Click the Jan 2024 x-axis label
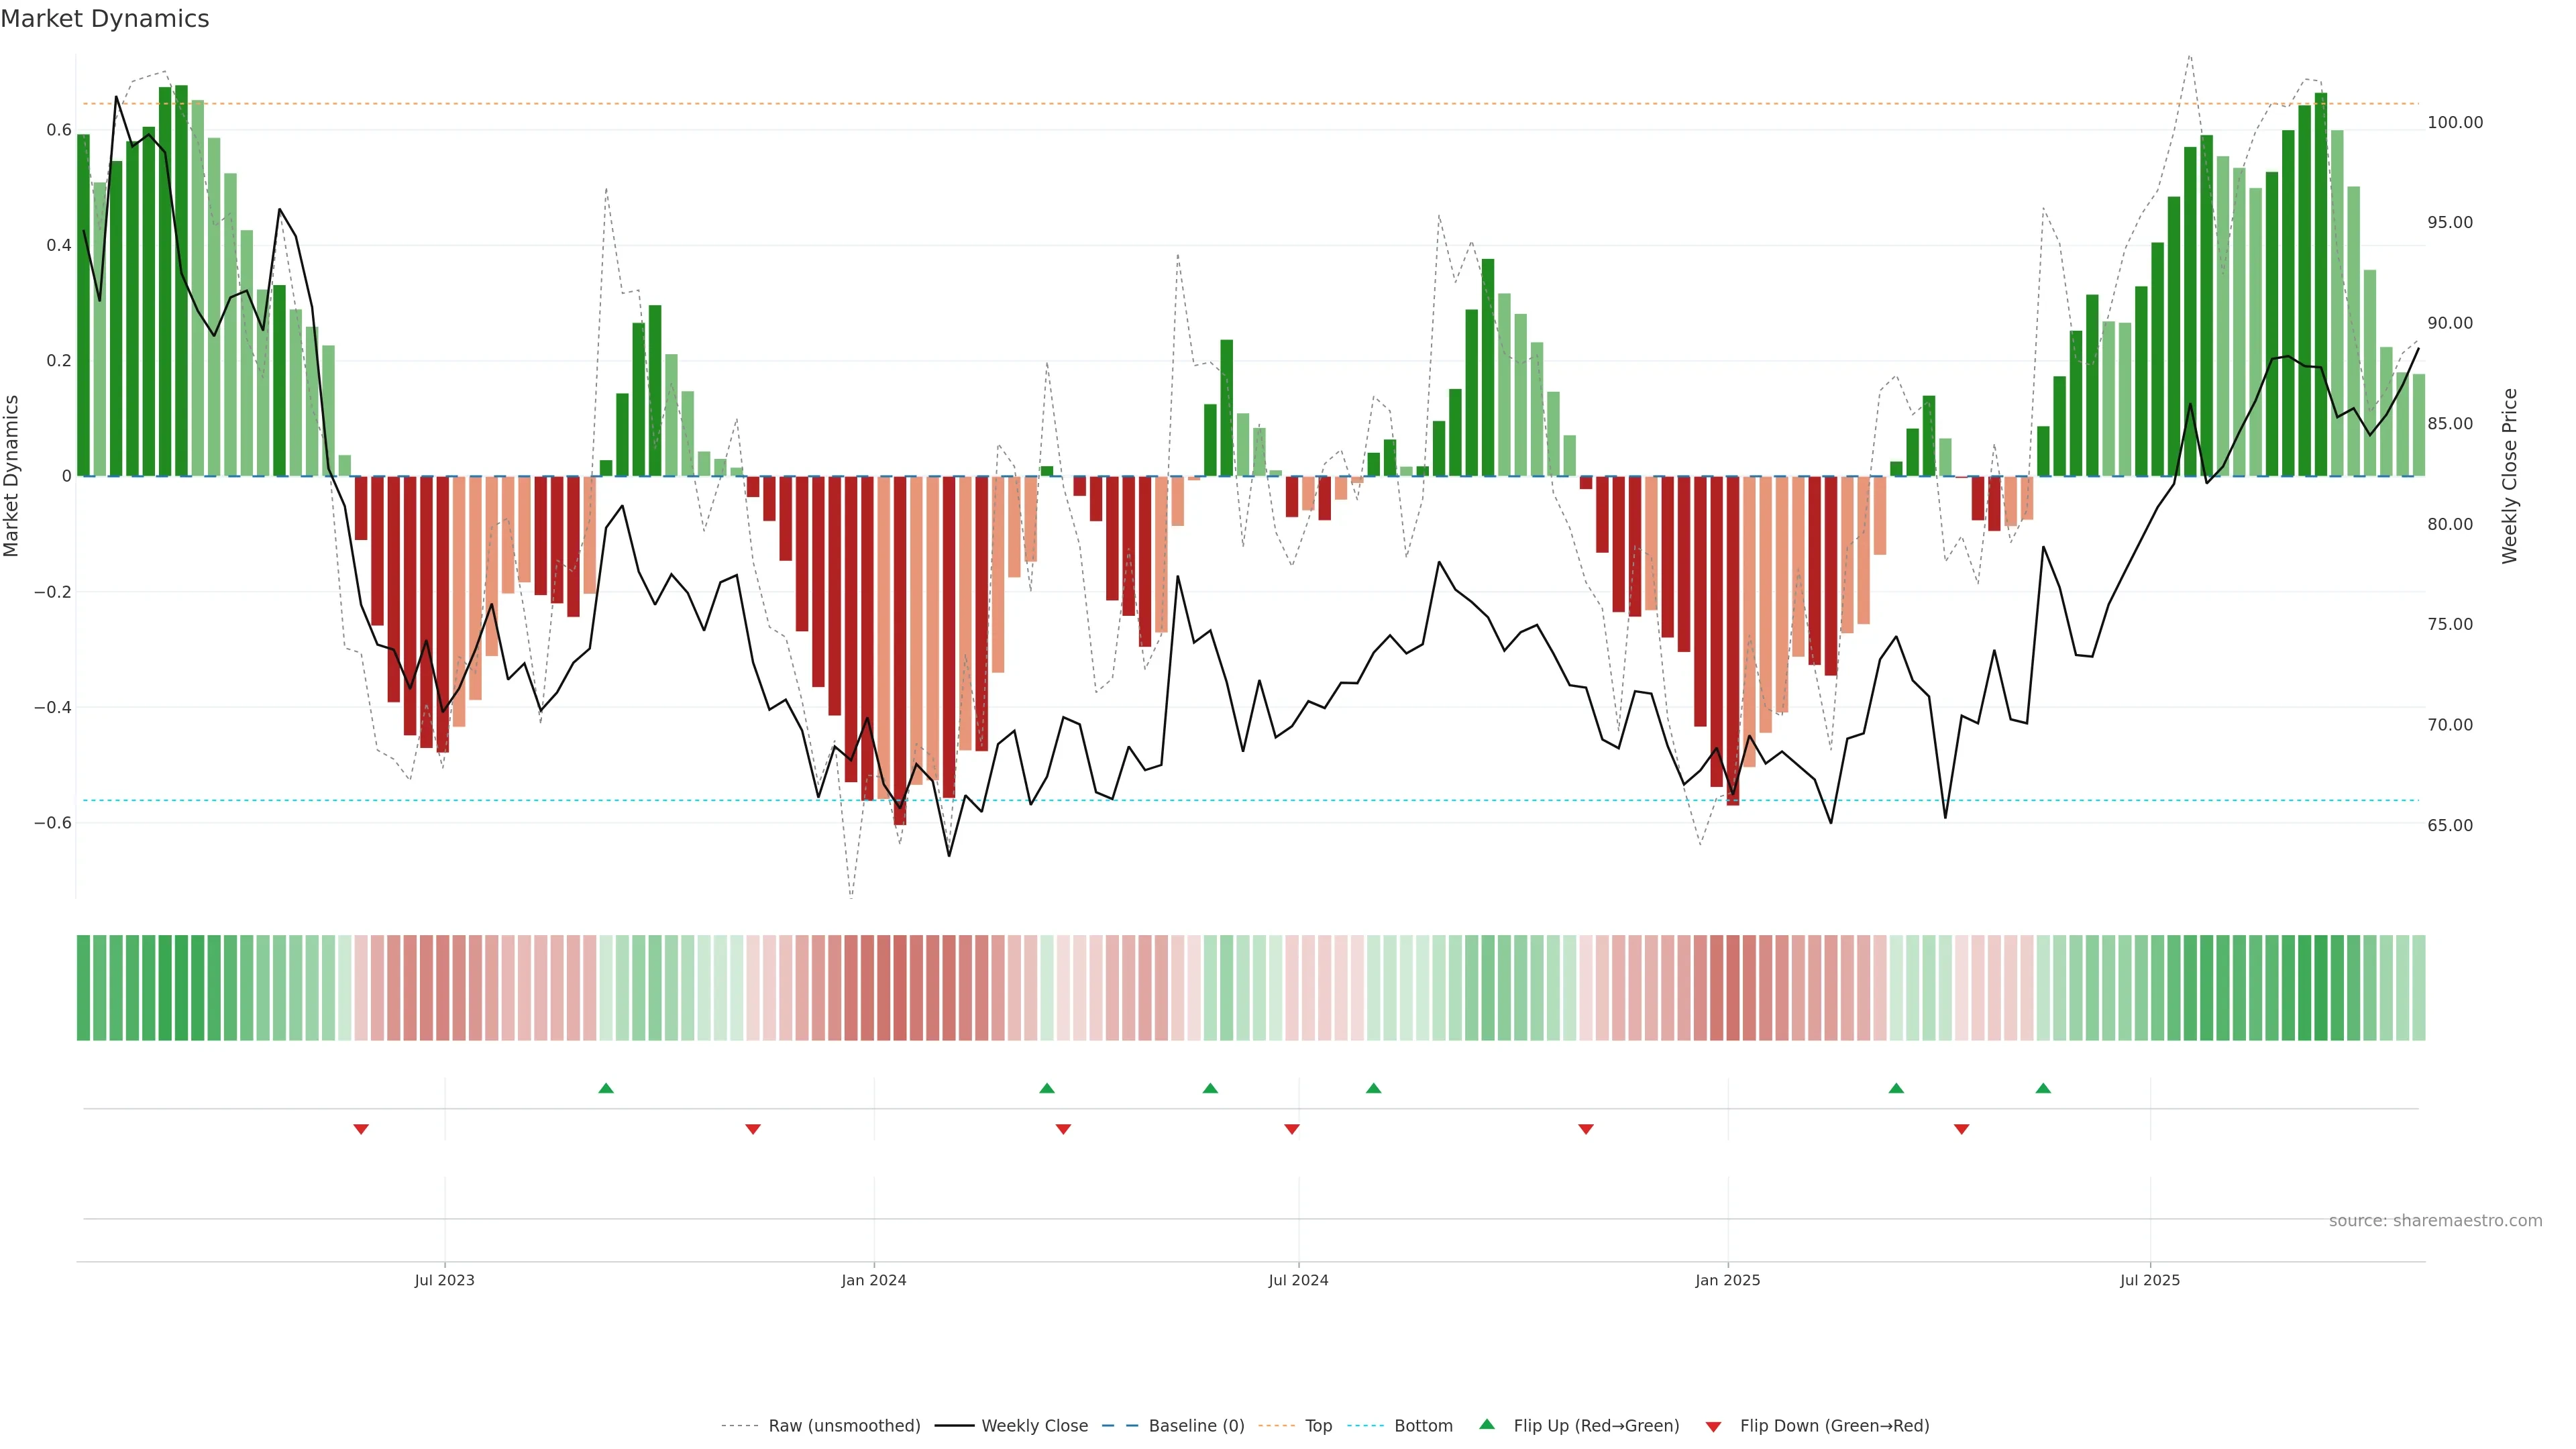This screenshot has width=2576, height=1449. (873, 1280)
